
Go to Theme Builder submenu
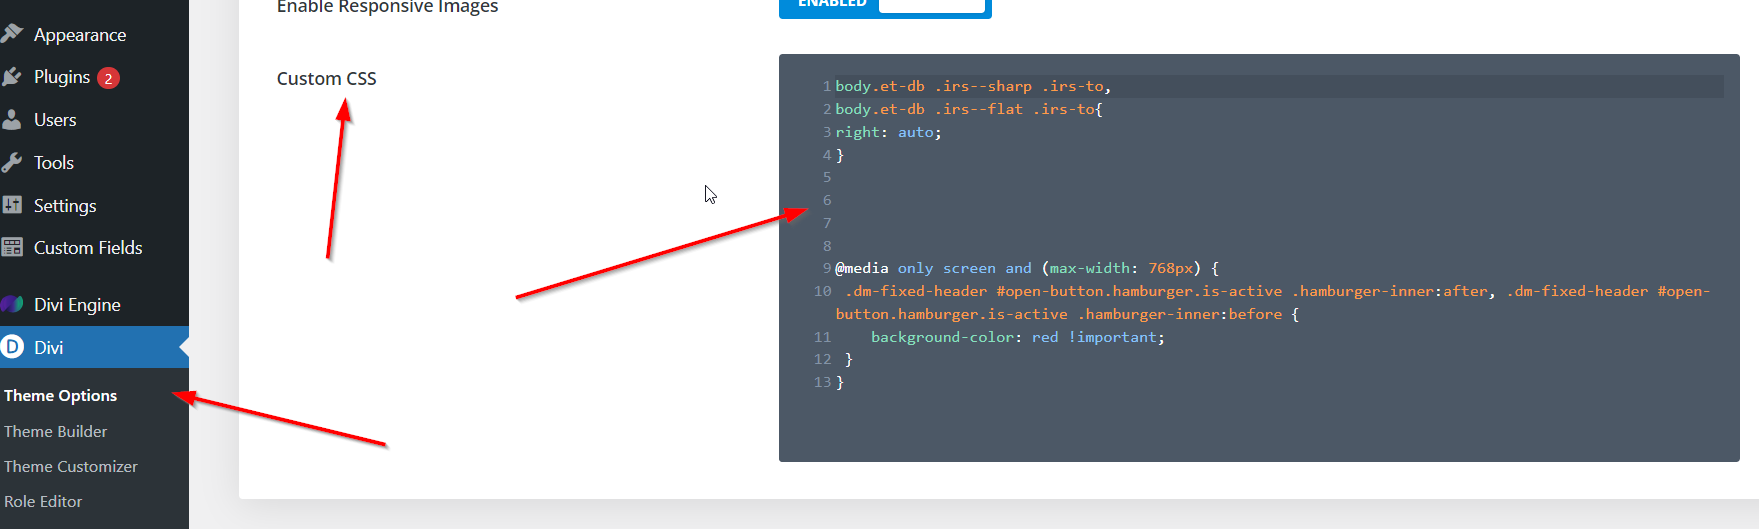(x=55, y=431)
